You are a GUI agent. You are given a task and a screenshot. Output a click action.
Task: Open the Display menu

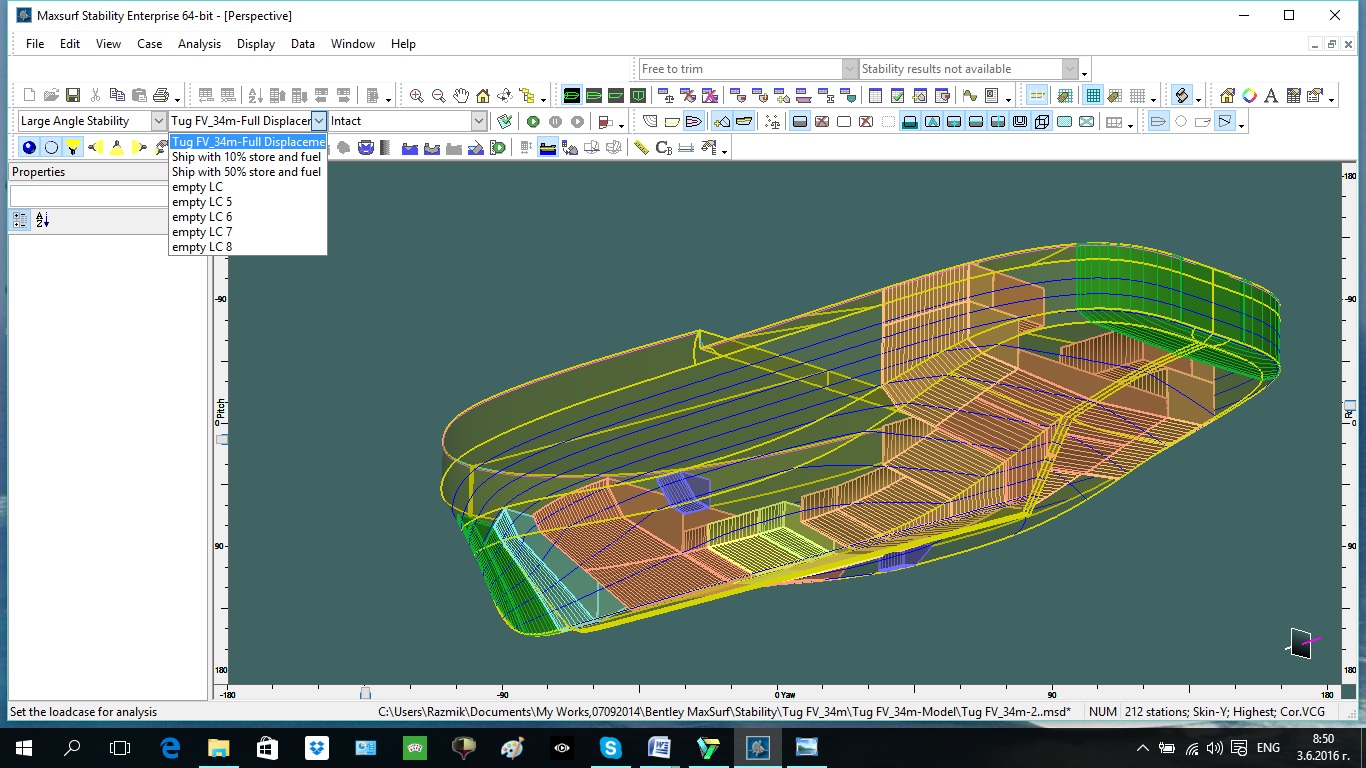click(256, 44)
